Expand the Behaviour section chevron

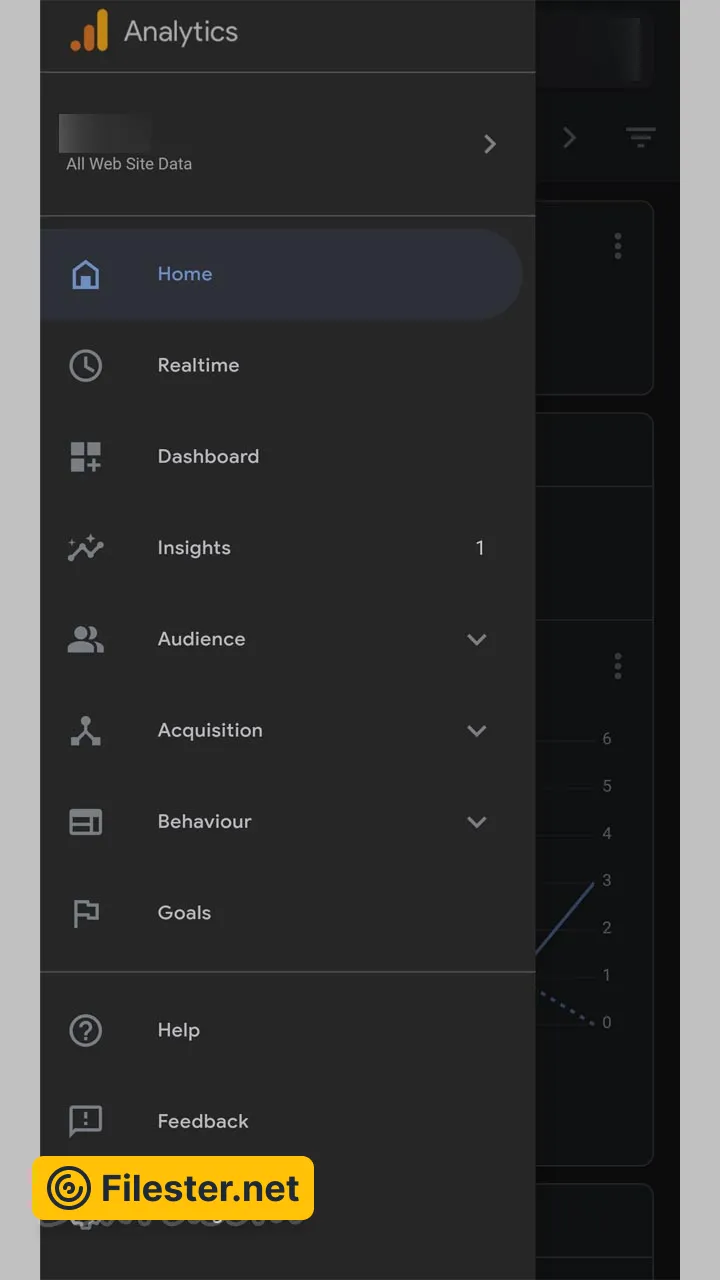click(477, 822)
